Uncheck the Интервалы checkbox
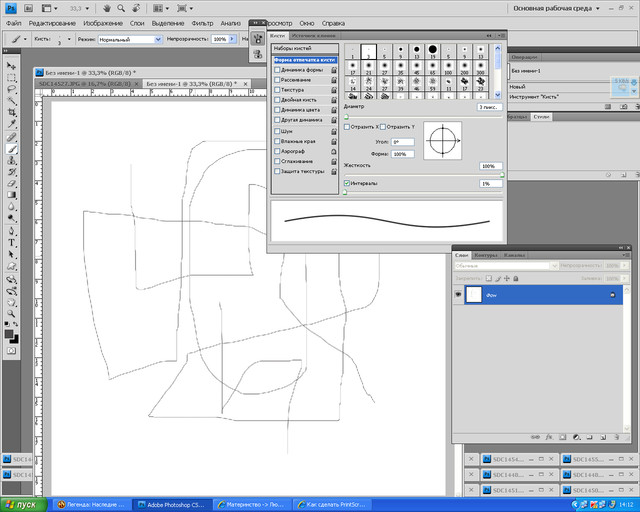 347,184
